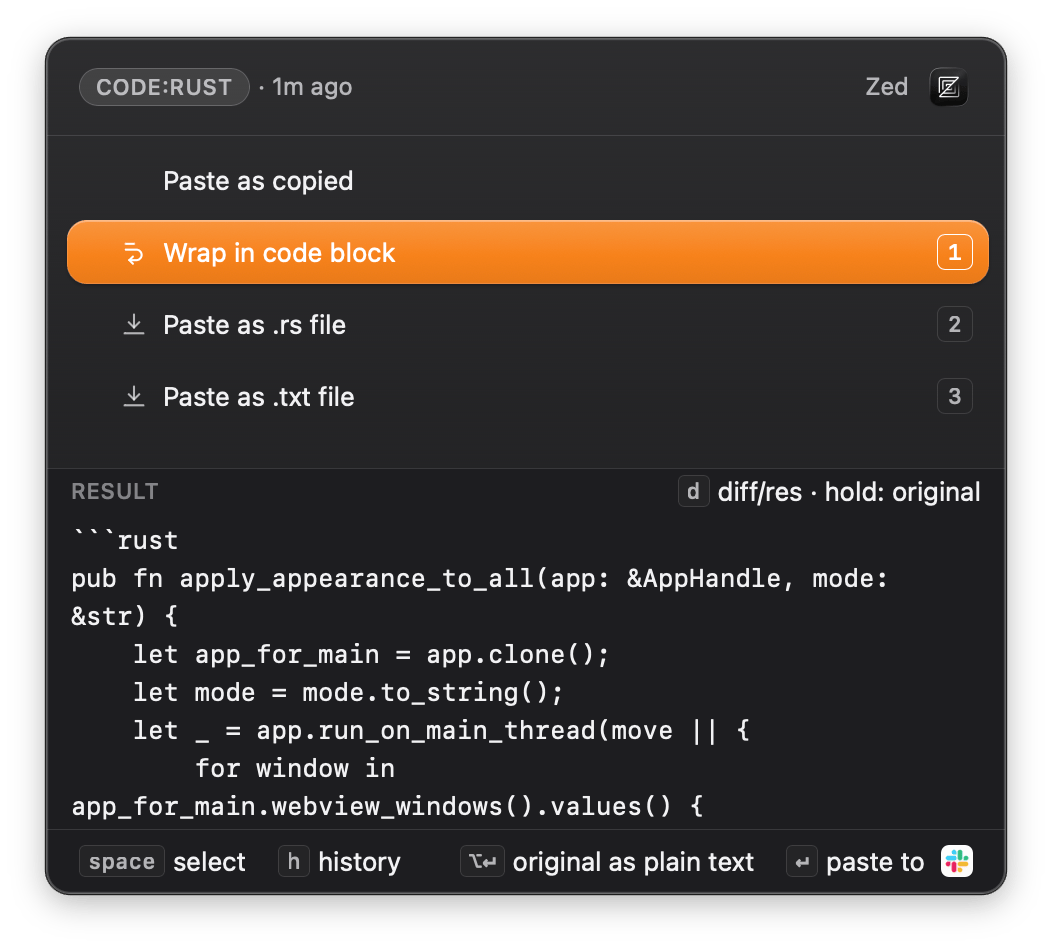This screenshot has width=1052, height=948.
Task: Choose Paste as .txt file
Action: [x=527, y=397]
